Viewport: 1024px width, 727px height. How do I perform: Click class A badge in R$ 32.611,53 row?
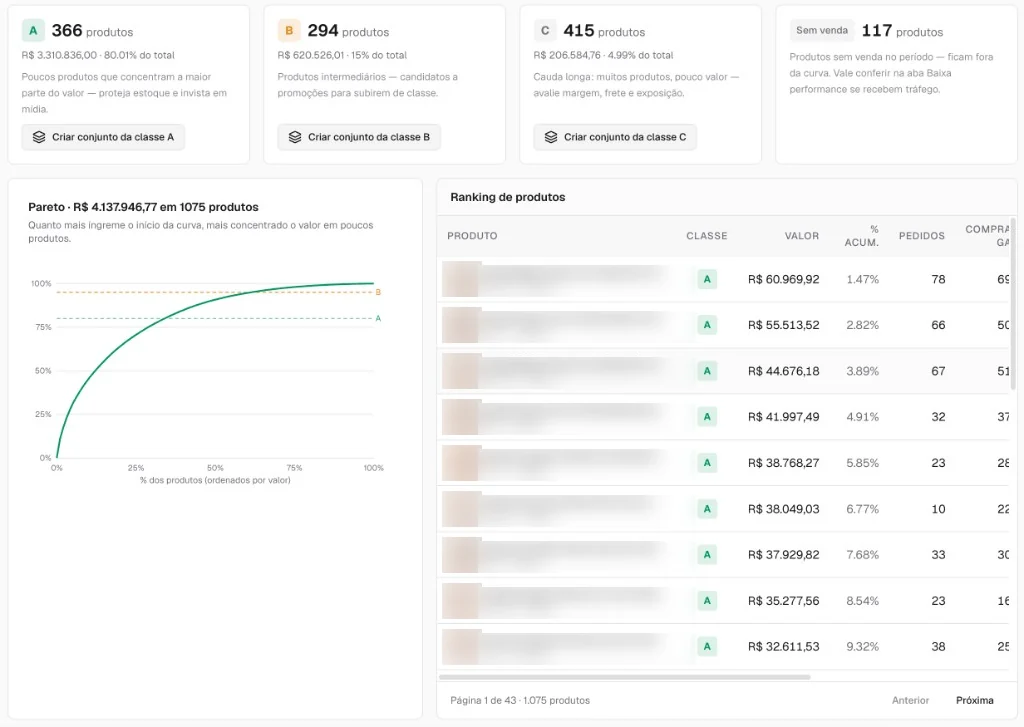707,647
